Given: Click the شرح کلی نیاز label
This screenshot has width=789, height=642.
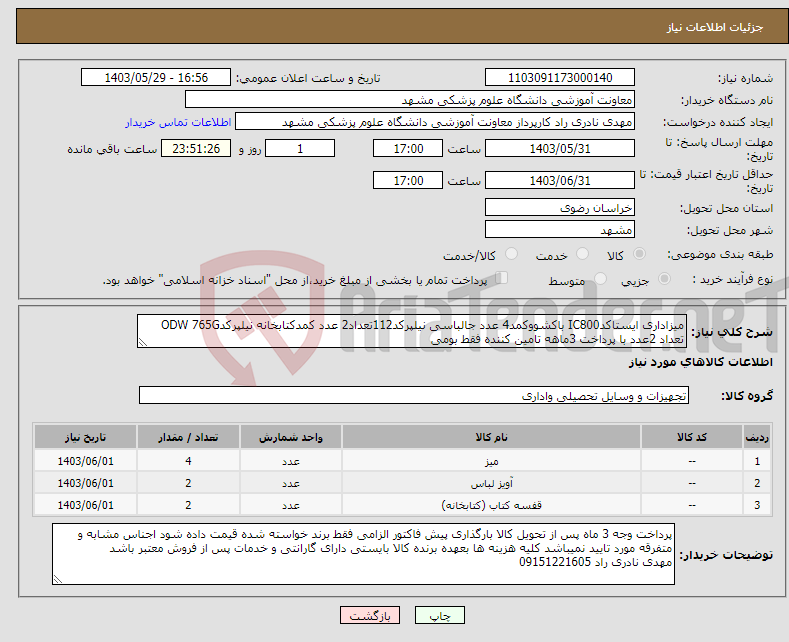Looking at the screenshot, I should tap(732, 332).
